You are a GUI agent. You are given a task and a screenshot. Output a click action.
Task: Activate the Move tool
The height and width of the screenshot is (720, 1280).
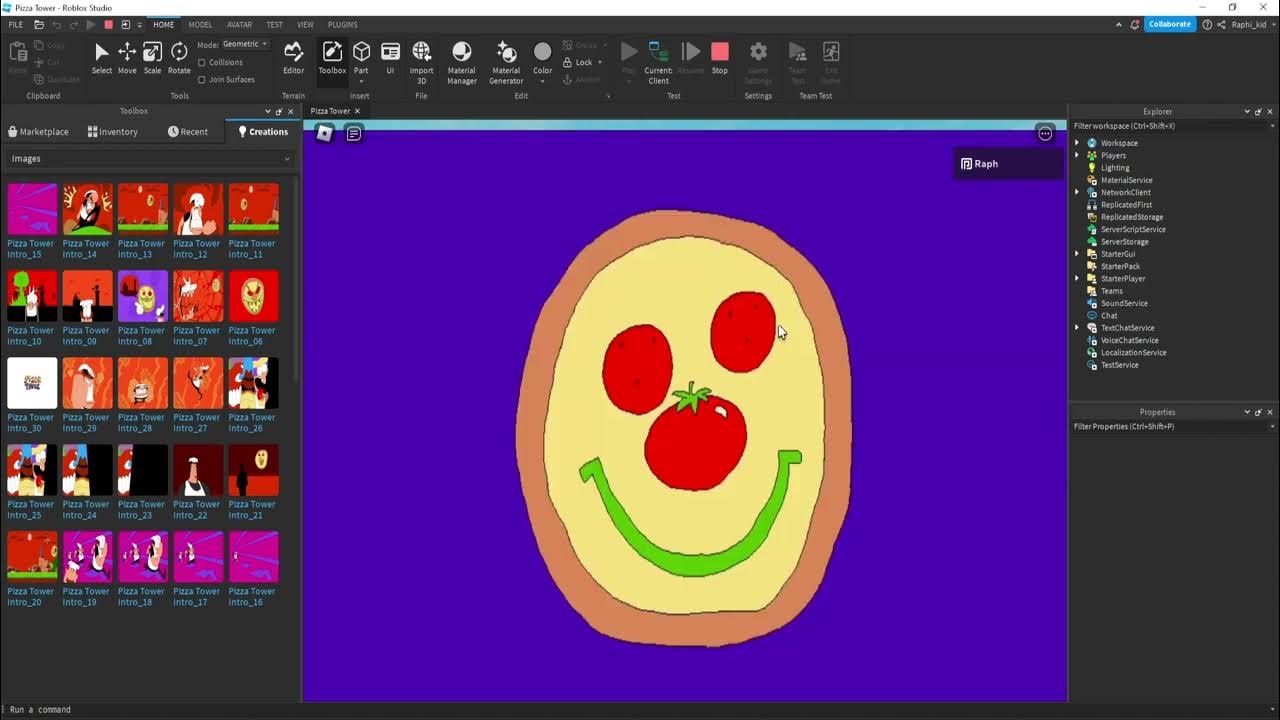pos(127,59)
